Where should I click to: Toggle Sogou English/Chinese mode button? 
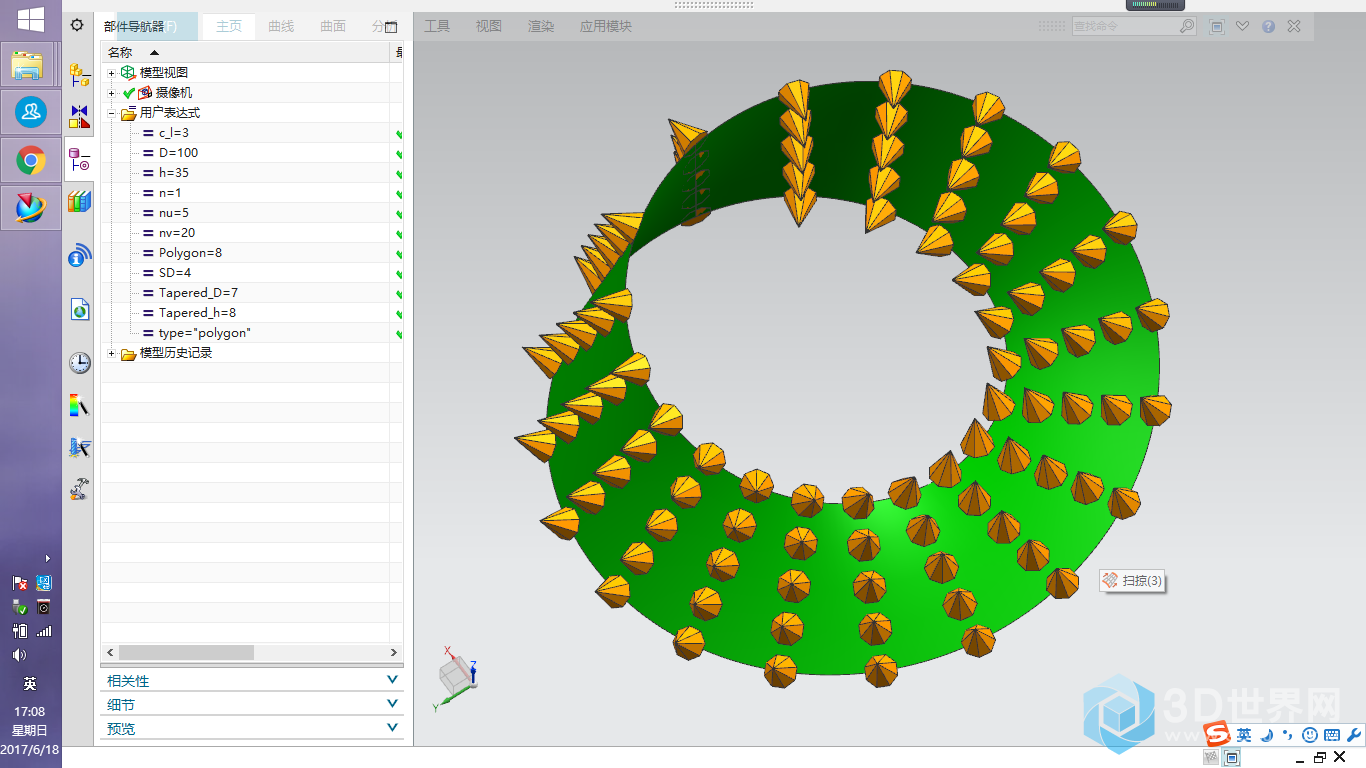pyautogui.click(x=1244, y=735)
